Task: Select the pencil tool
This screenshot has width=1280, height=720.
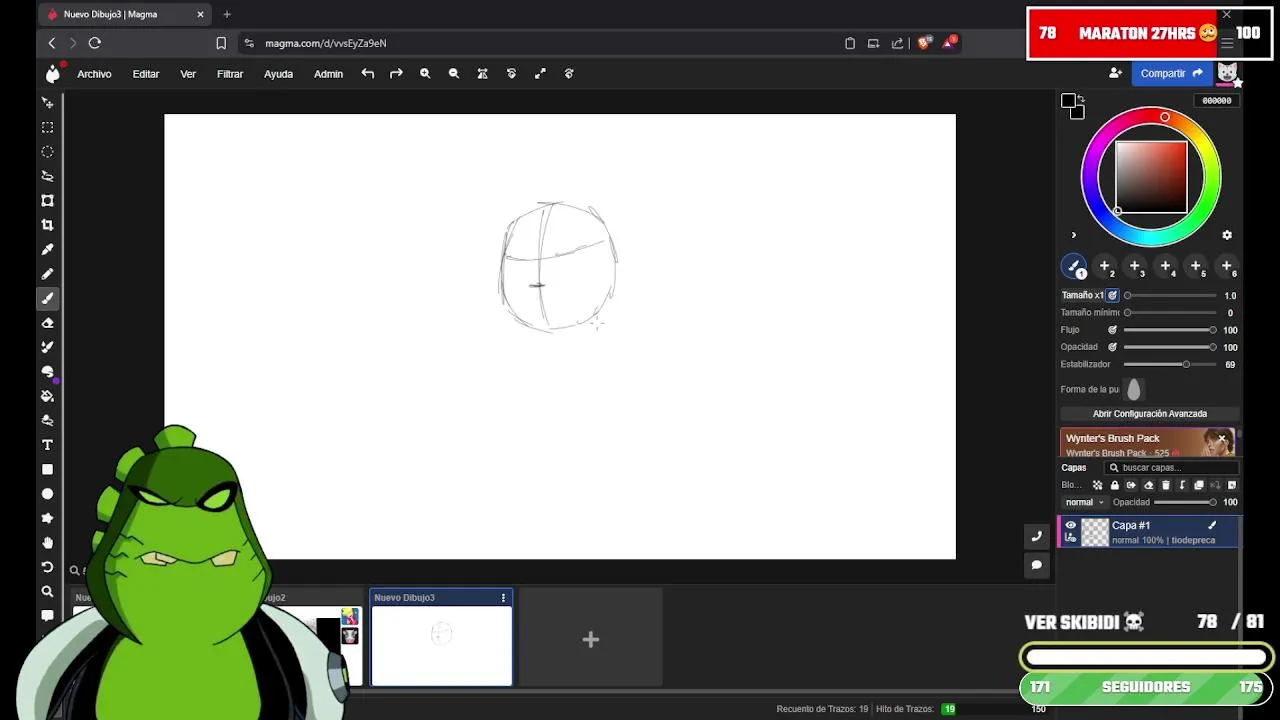Action: pos(47,274)
